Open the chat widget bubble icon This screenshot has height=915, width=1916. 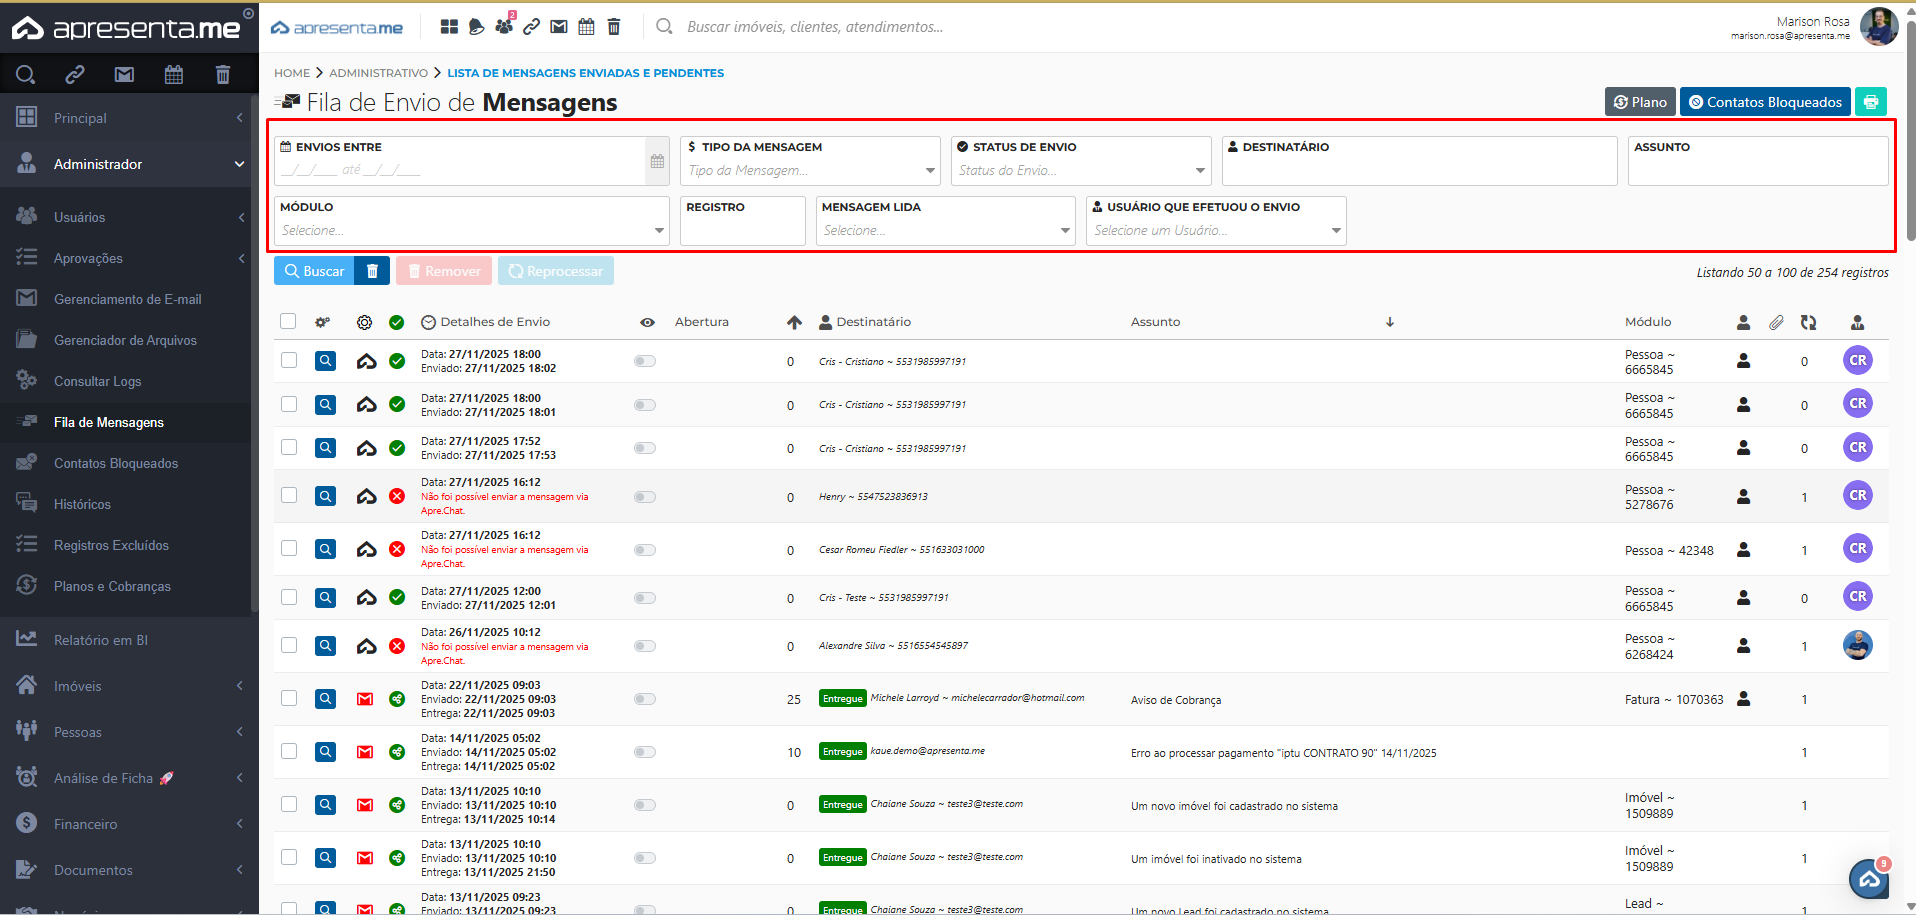click(x=1868, y=879)
